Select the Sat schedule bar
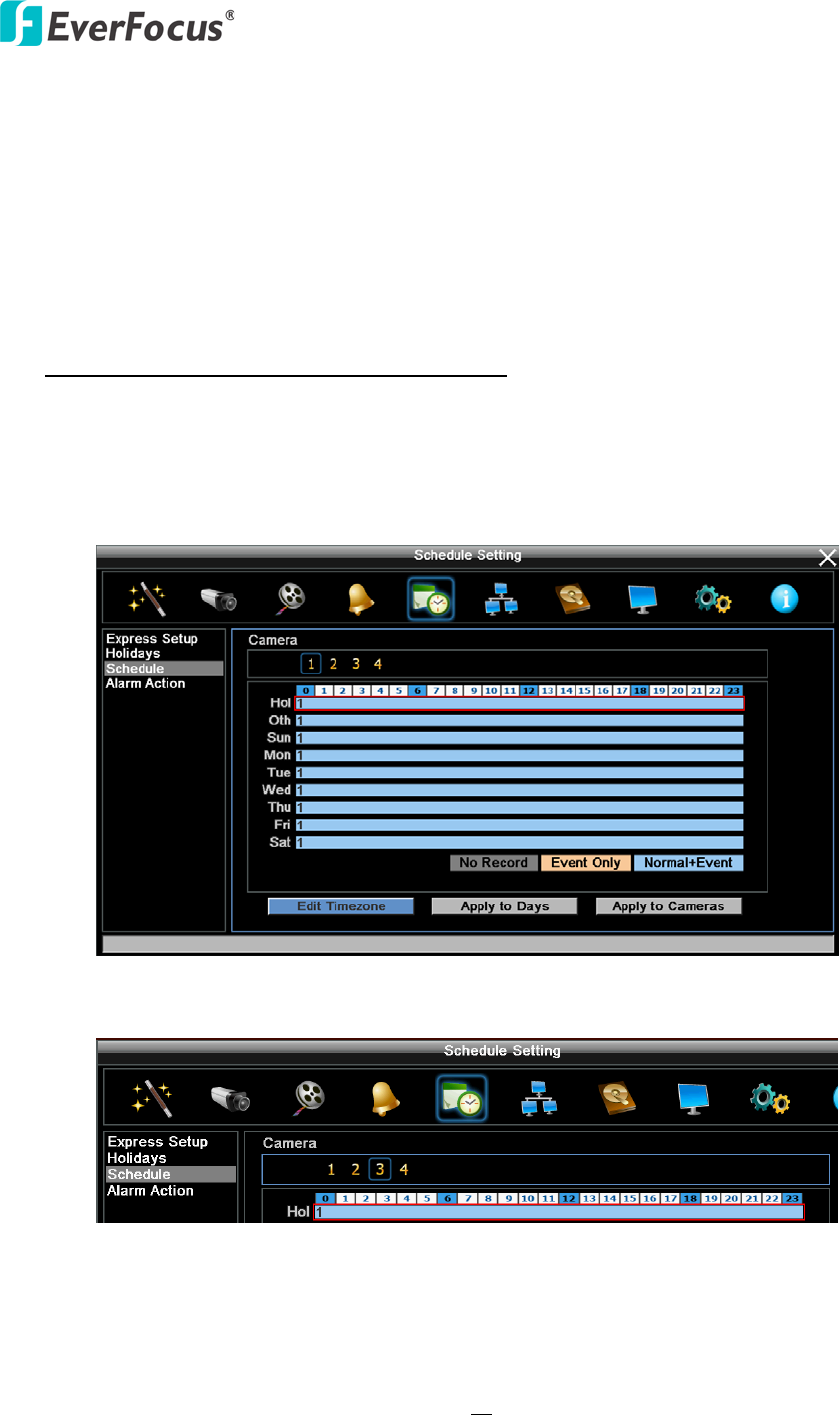Viewport: 839px width, 1415px height. (x=520, y=842)
